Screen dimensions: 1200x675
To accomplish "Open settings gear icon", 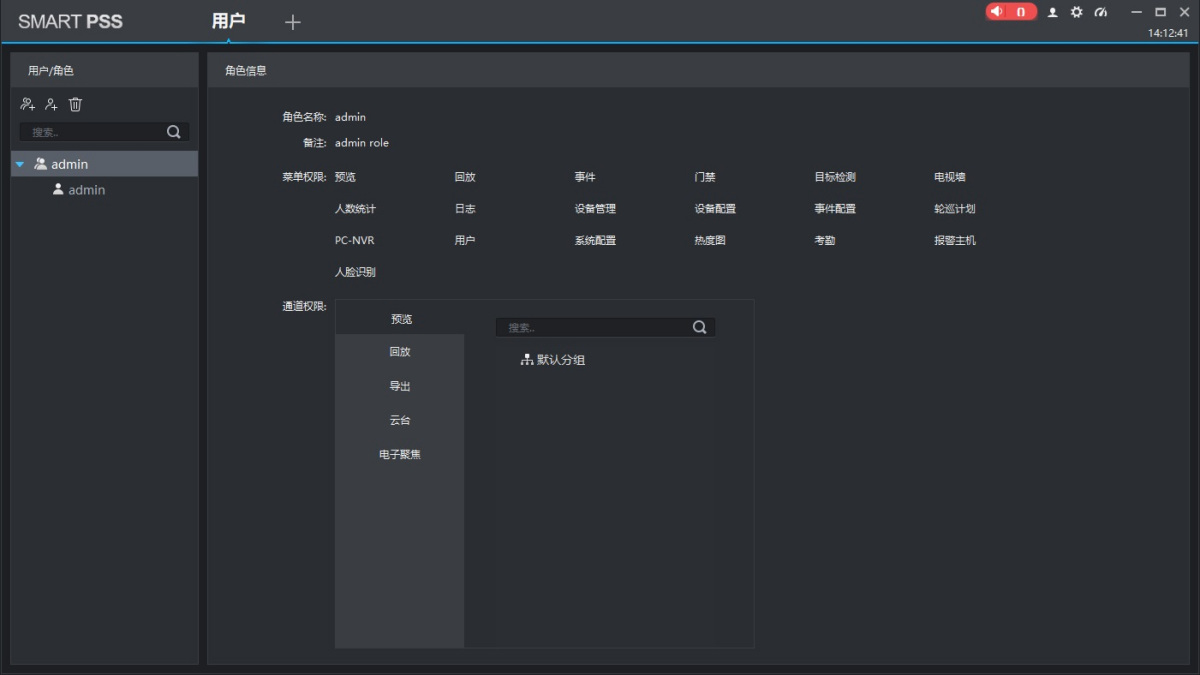I will (1077, 12).
